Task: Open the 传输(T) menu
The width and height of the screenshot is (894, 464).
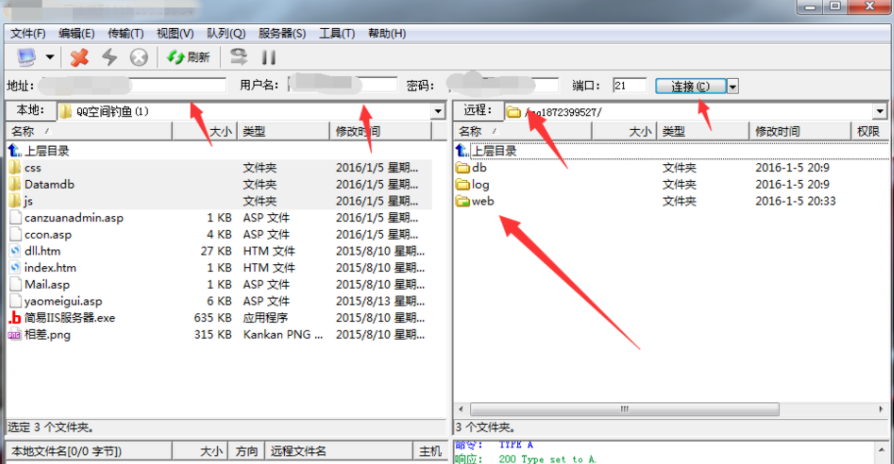Action: pos(125,33)
